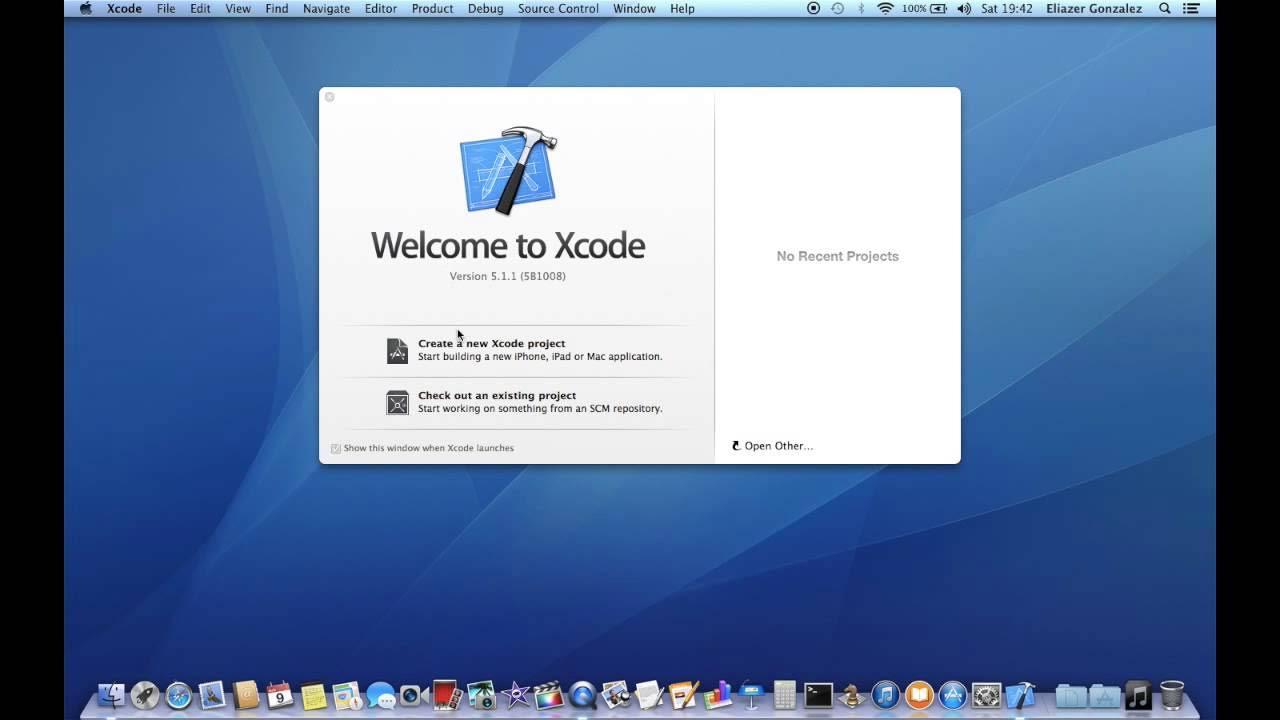The image size is (1280, 720).
Task: Open Chess from the dock
Action: [852, 695]
